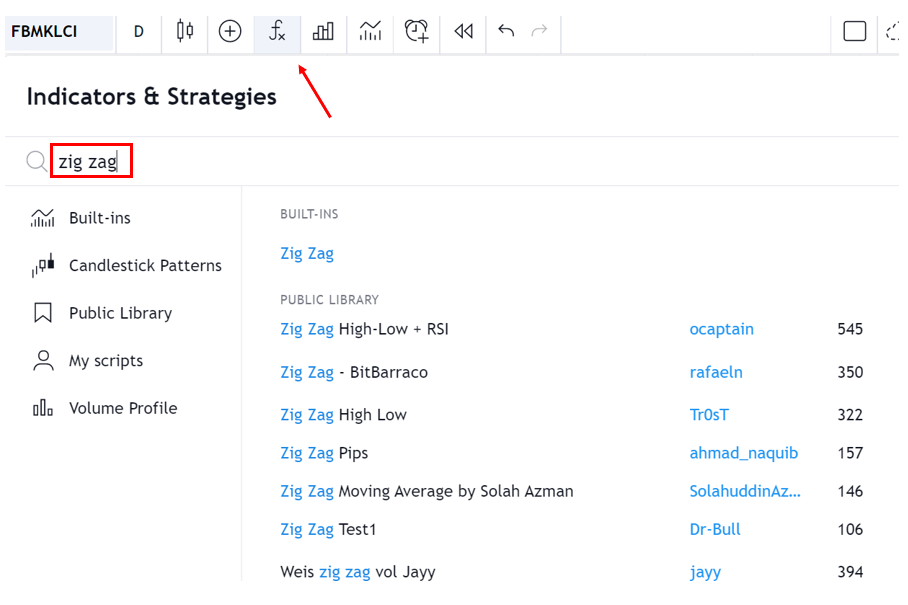Click the compare or add symbol icon
The width and height of the screenshot is (908, 605).
point(230,31)
